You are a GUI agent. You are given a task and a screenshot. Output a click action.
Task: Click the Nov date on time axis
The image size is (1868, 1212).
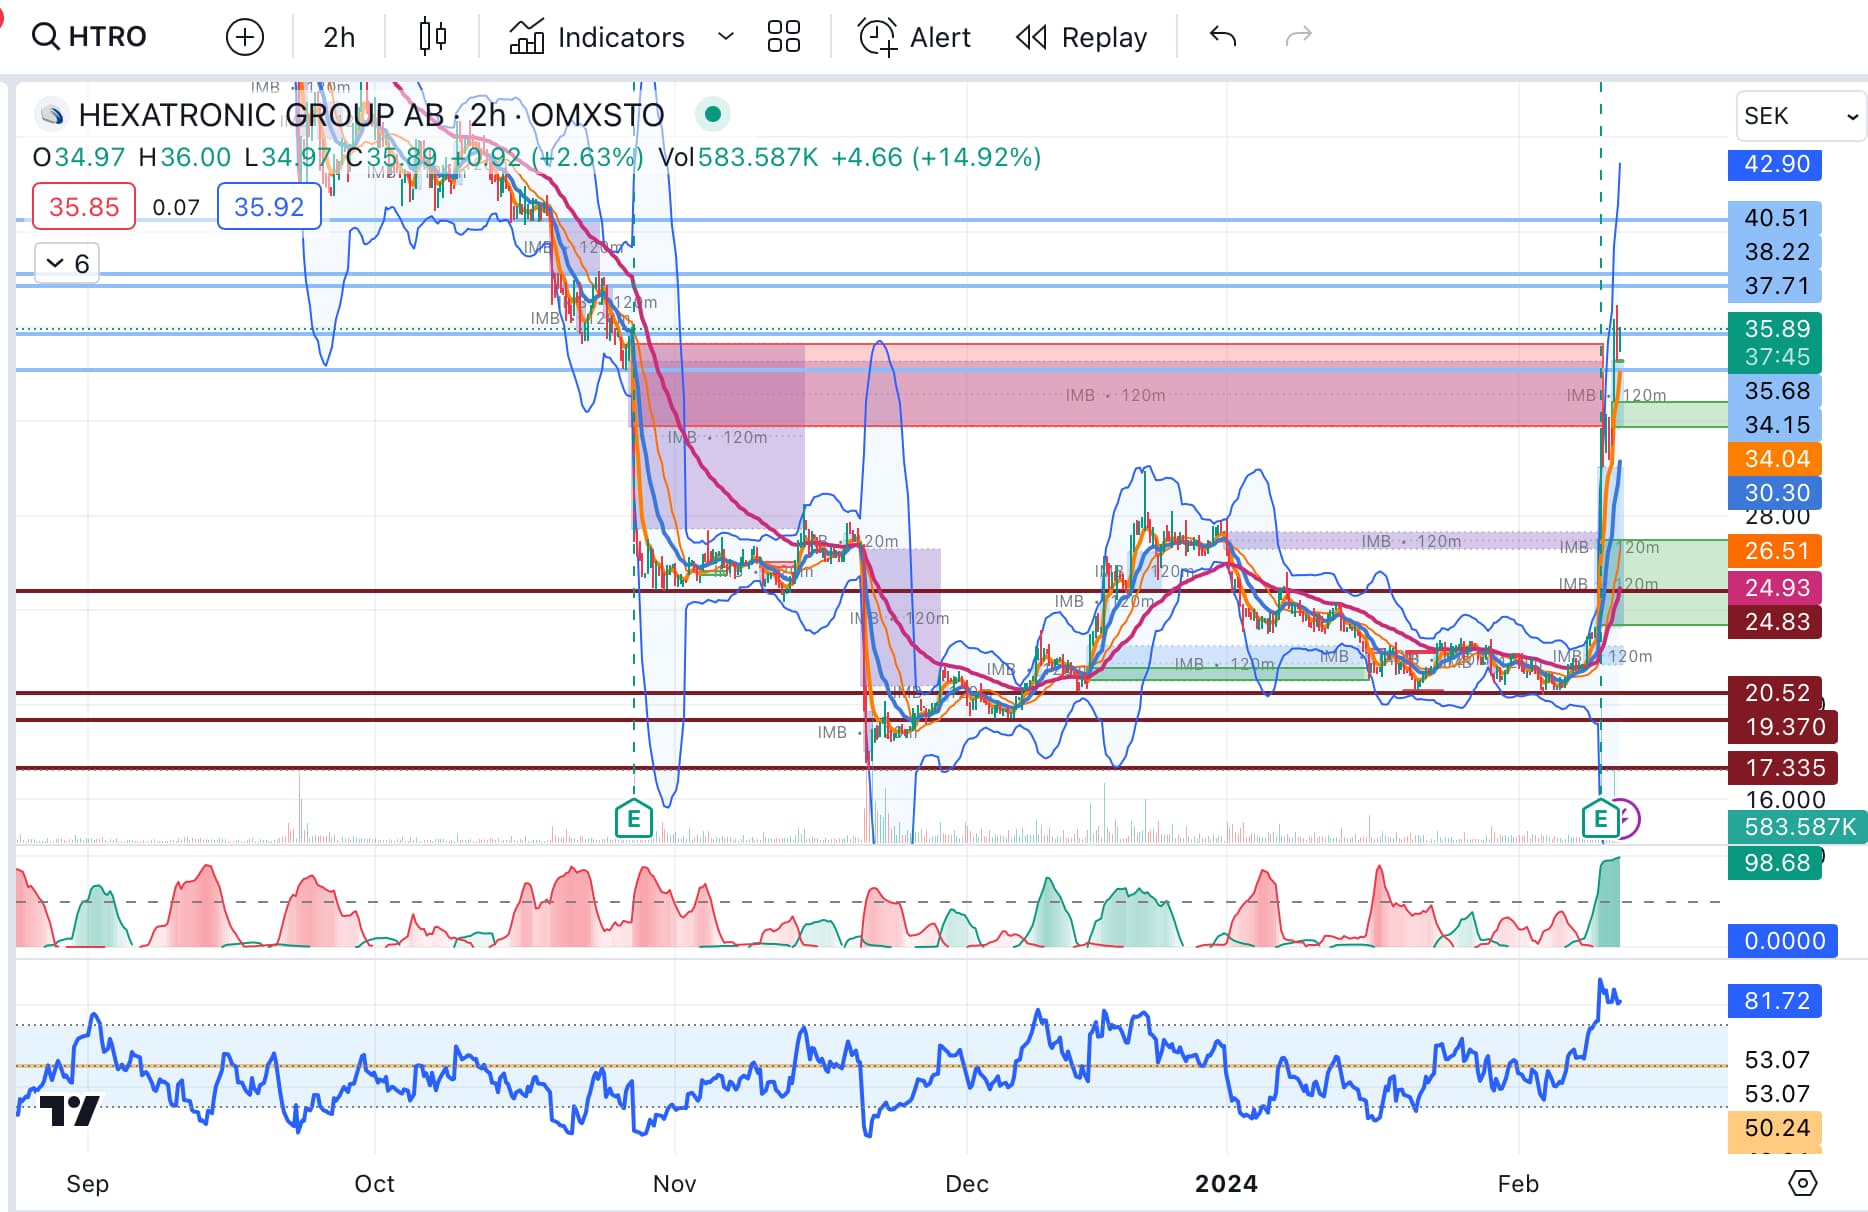(x=674, y=1184)
